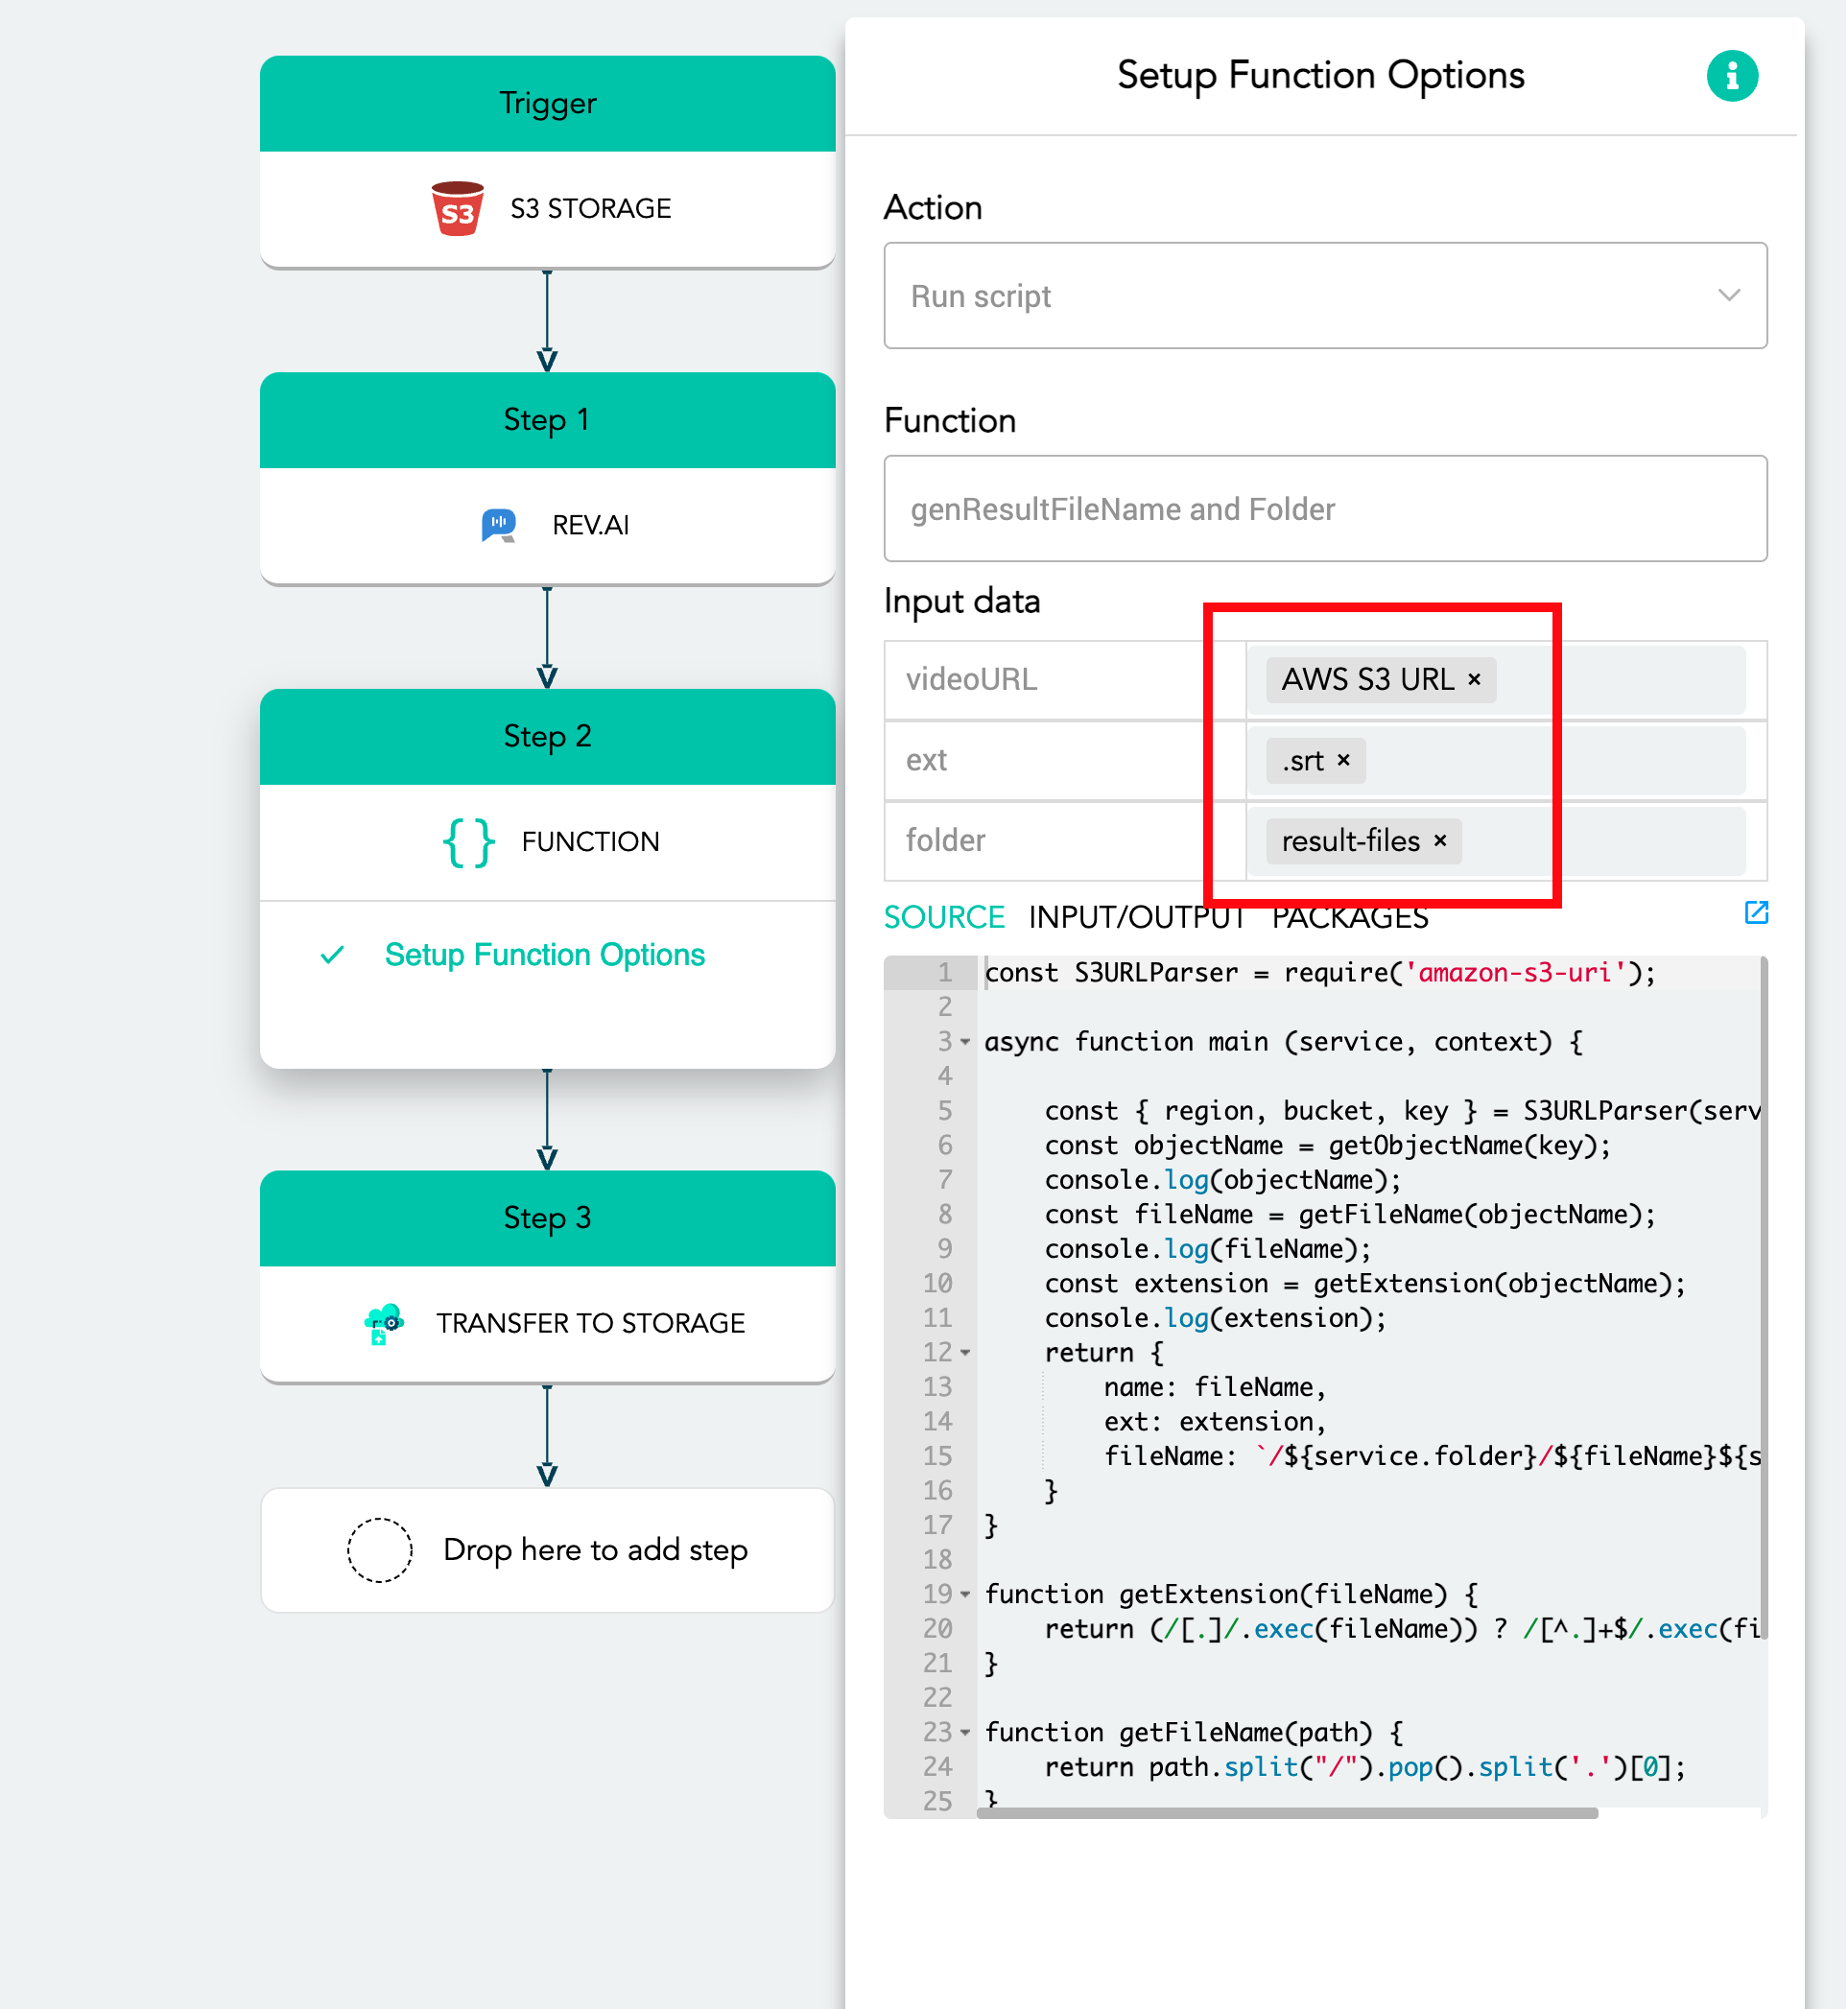
Task: Click the Function name input field
Action: (1325, 509)
